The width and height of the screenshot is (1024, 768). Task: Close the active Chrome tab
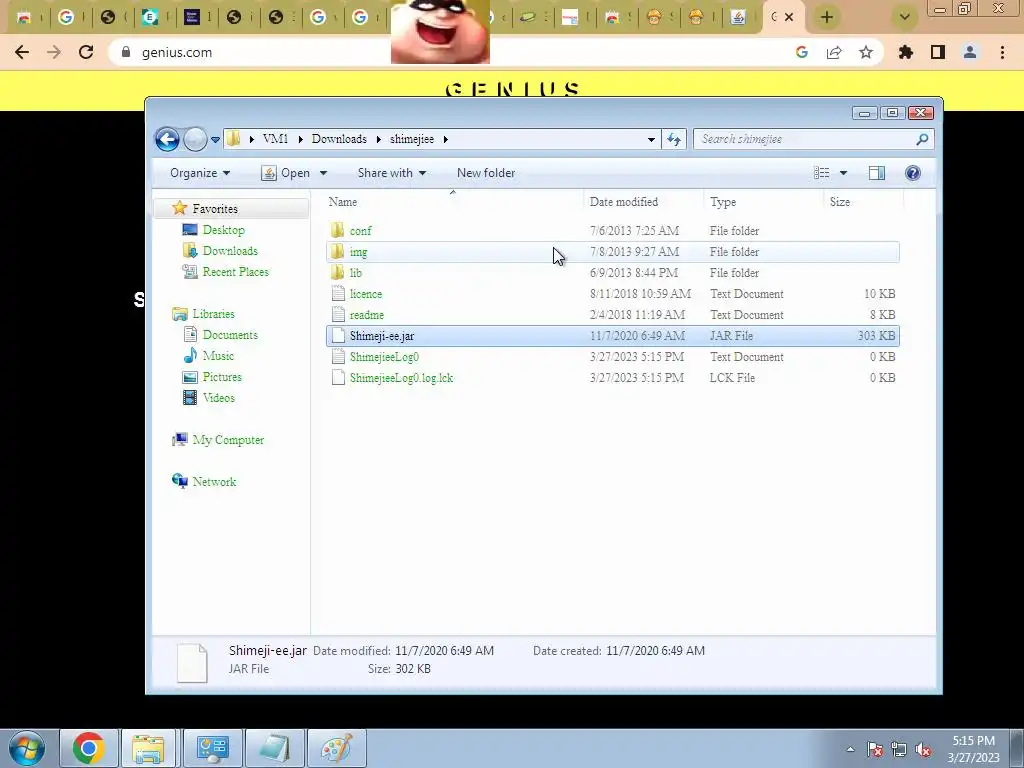click(x=789, y=17)
